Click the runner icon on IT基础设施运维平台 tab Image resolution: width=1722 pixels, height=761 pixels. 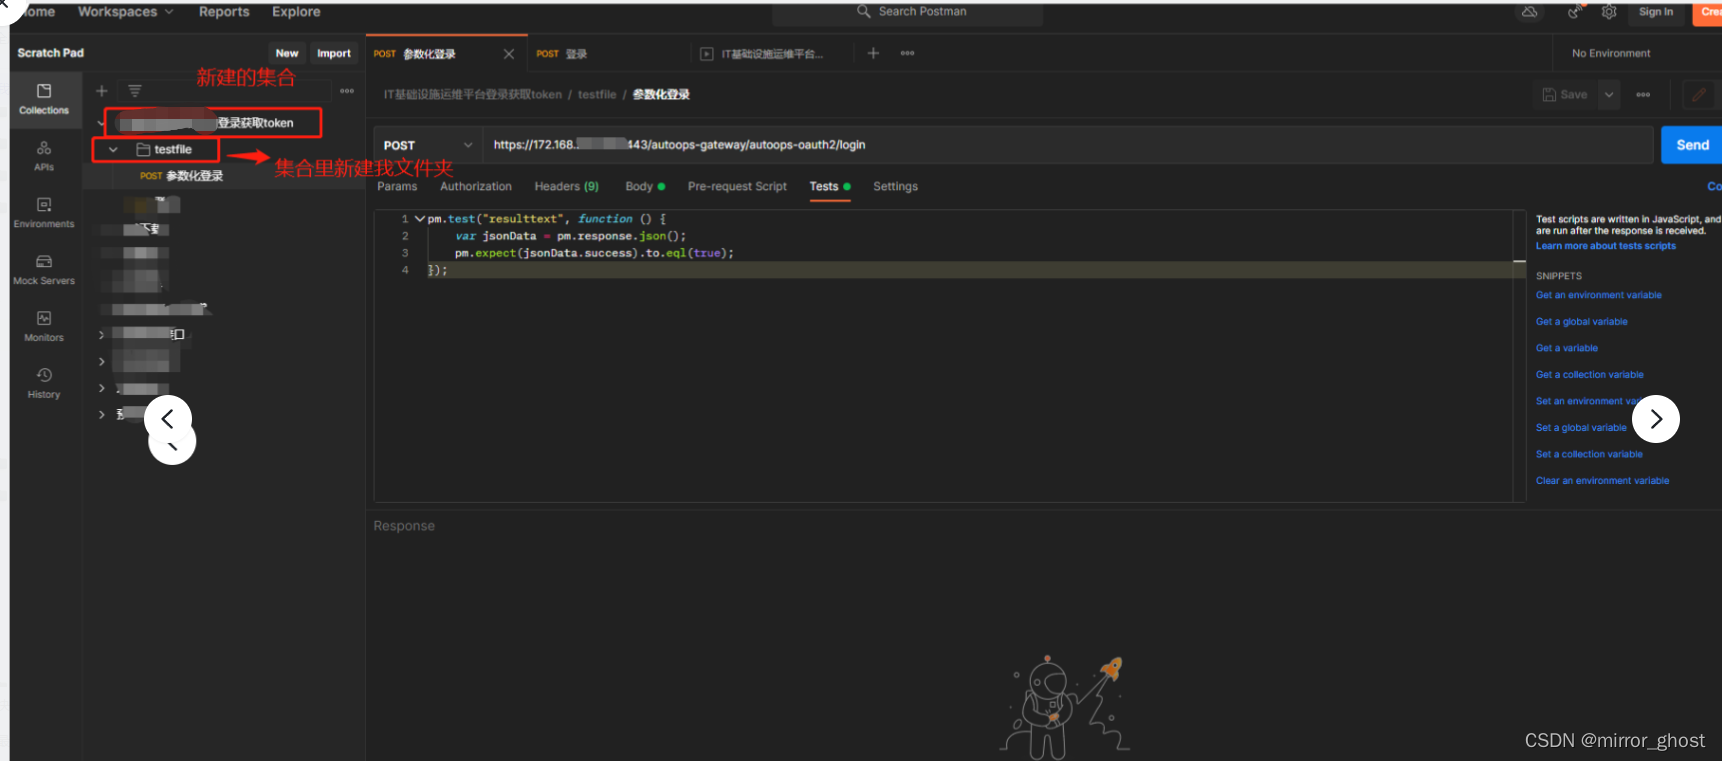[x=707, y=54]
